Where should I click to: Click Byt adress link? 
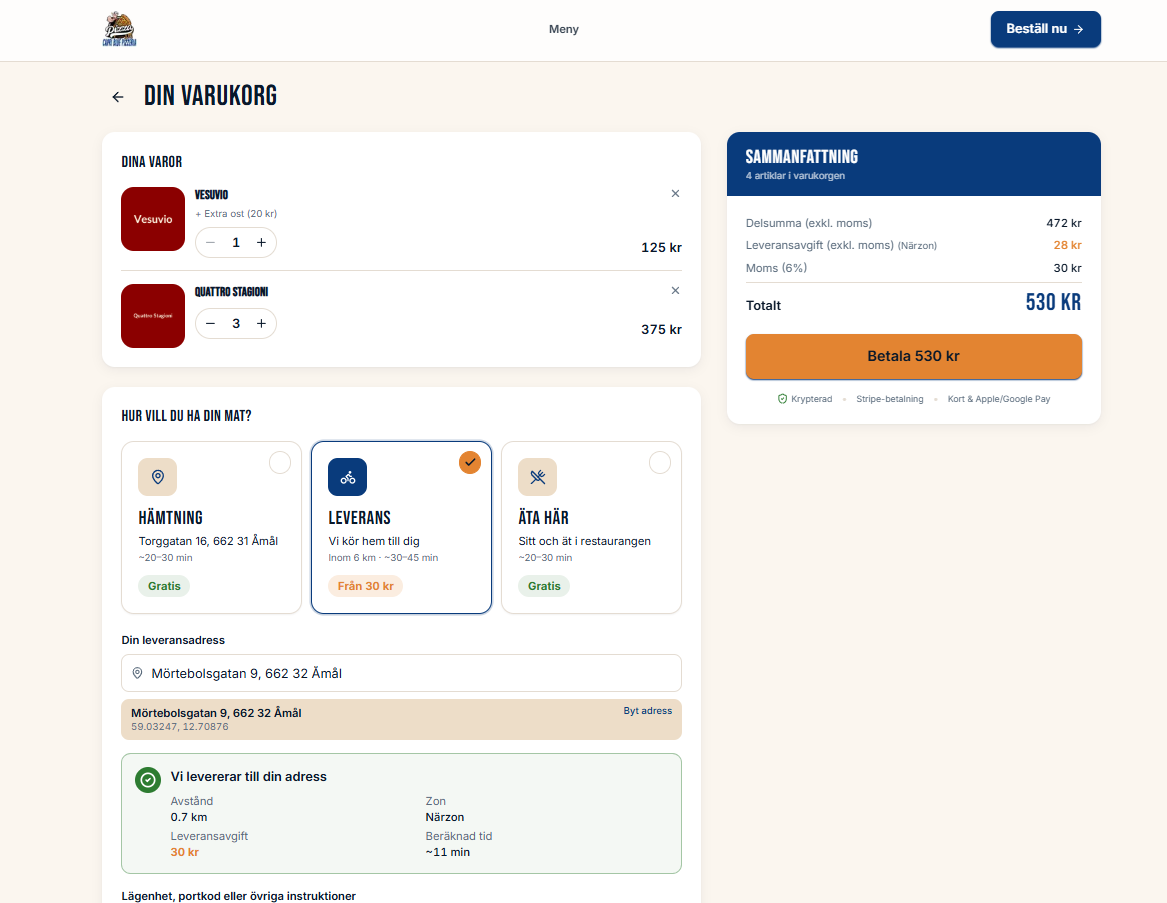648,711
